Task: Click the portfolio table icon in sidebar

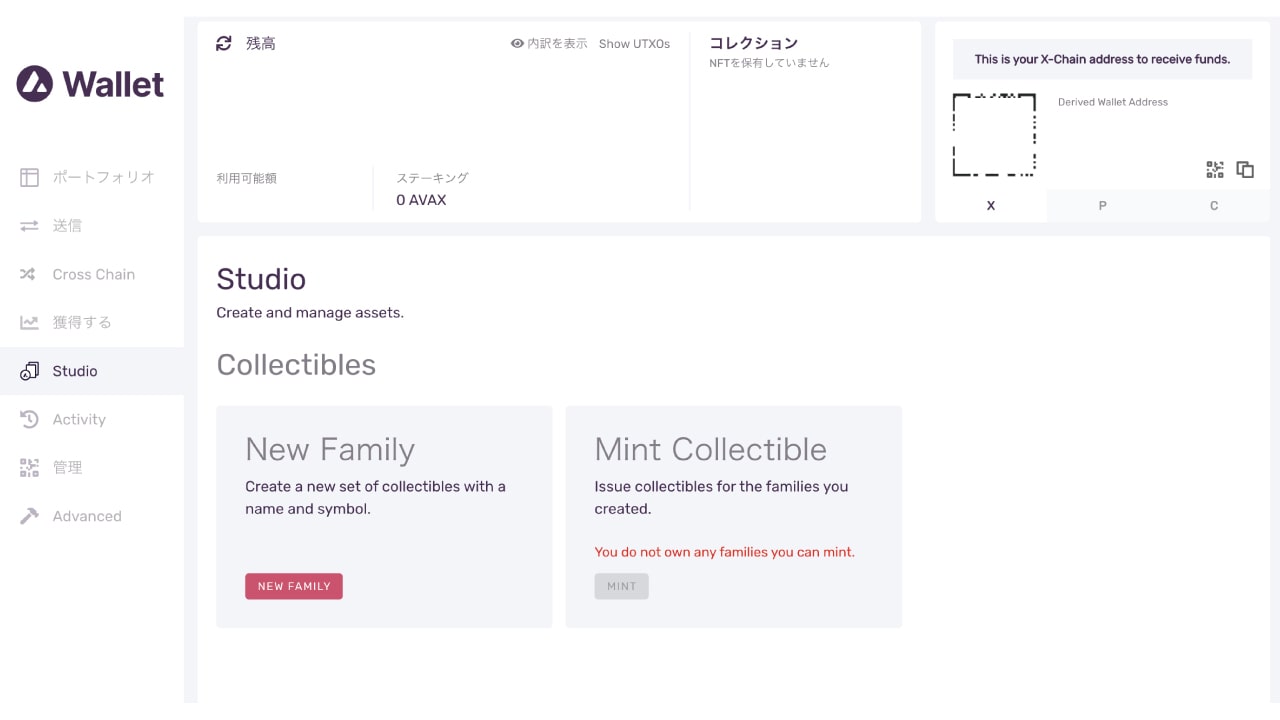Action: click(29, 177)
